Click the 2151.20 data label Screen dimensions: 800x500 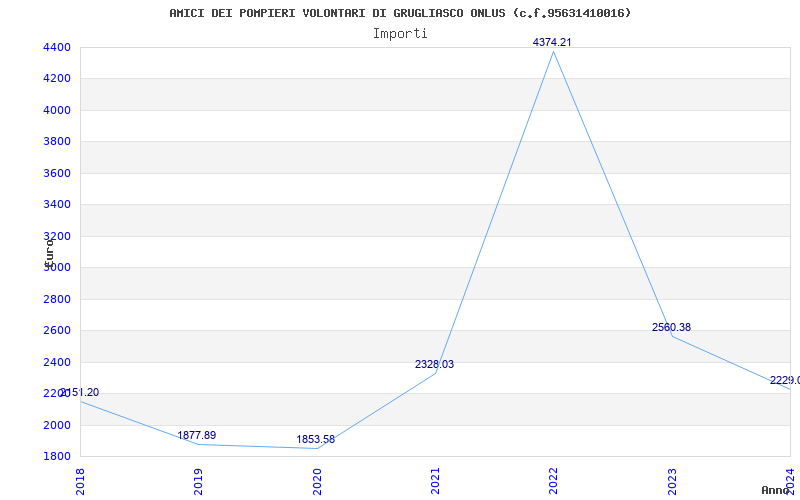[80, 393]
